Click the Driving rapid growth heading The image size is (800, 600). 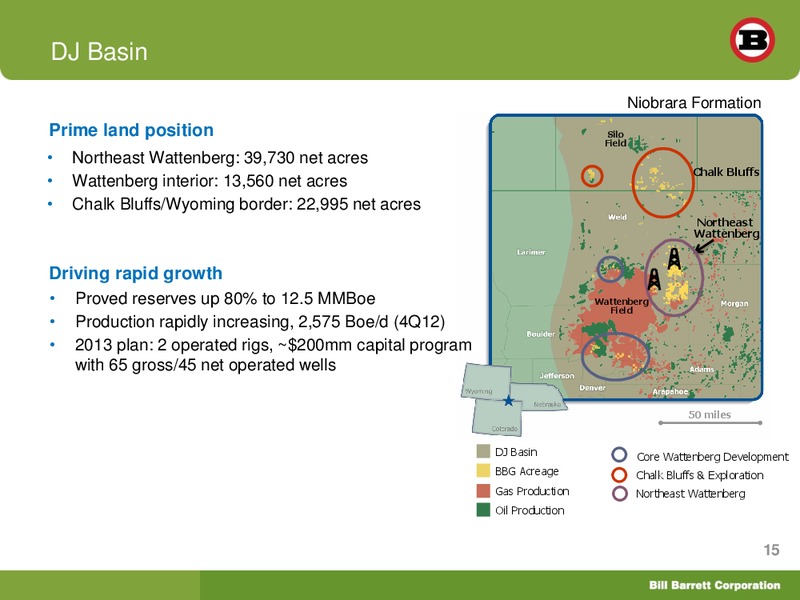(x=136, y=273)
